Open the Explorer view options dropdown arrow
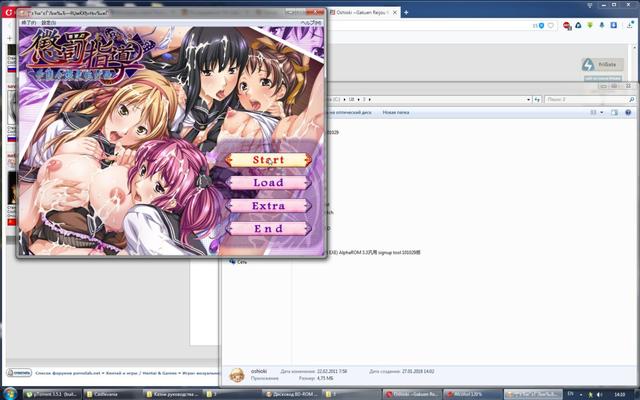 [x=602, y=112]
